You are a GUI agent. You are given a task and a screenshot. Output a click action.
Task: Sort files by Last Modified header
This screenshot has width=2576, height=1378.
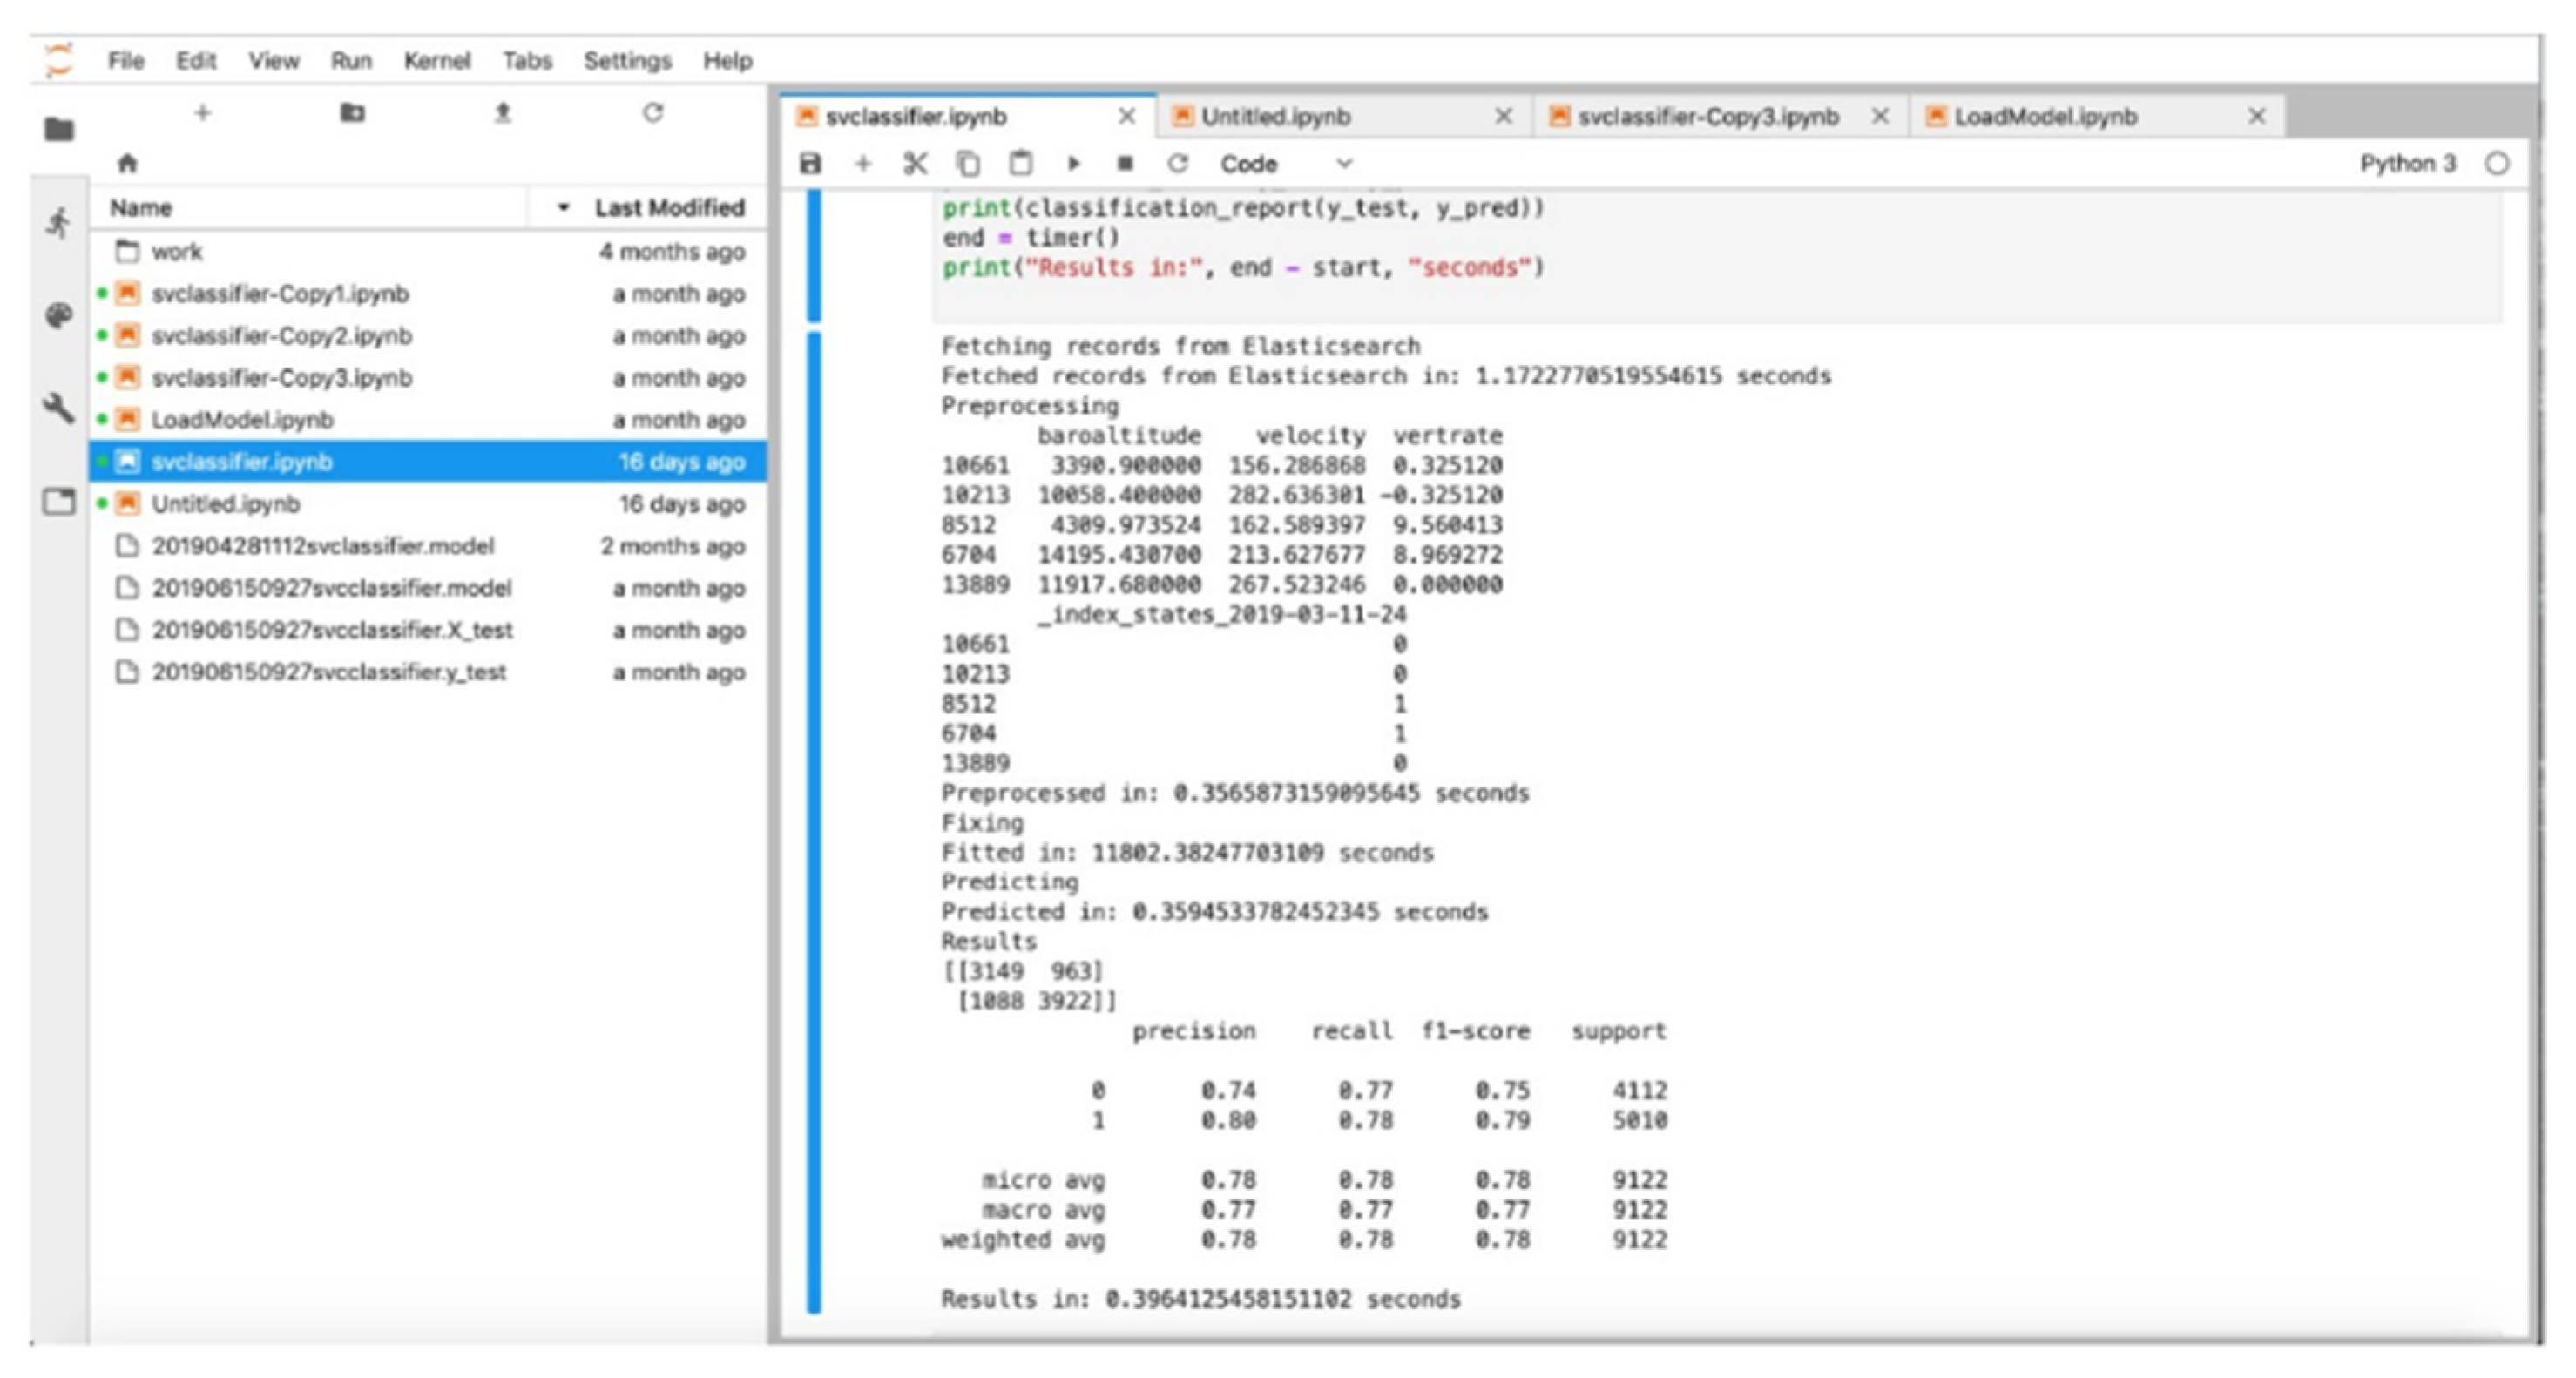pyautogui.click(x=669, y=207)
